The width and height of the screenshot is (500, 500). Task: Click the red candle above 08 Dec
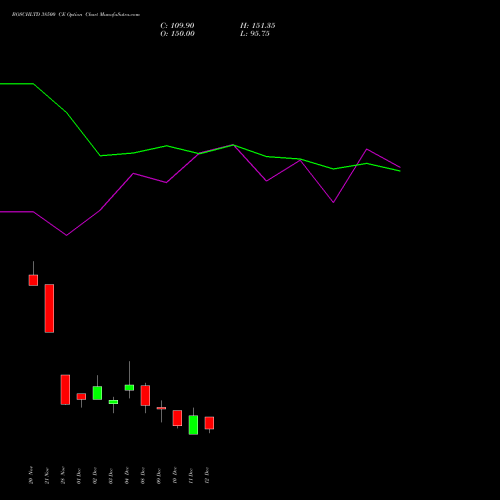tap(145, 395)
